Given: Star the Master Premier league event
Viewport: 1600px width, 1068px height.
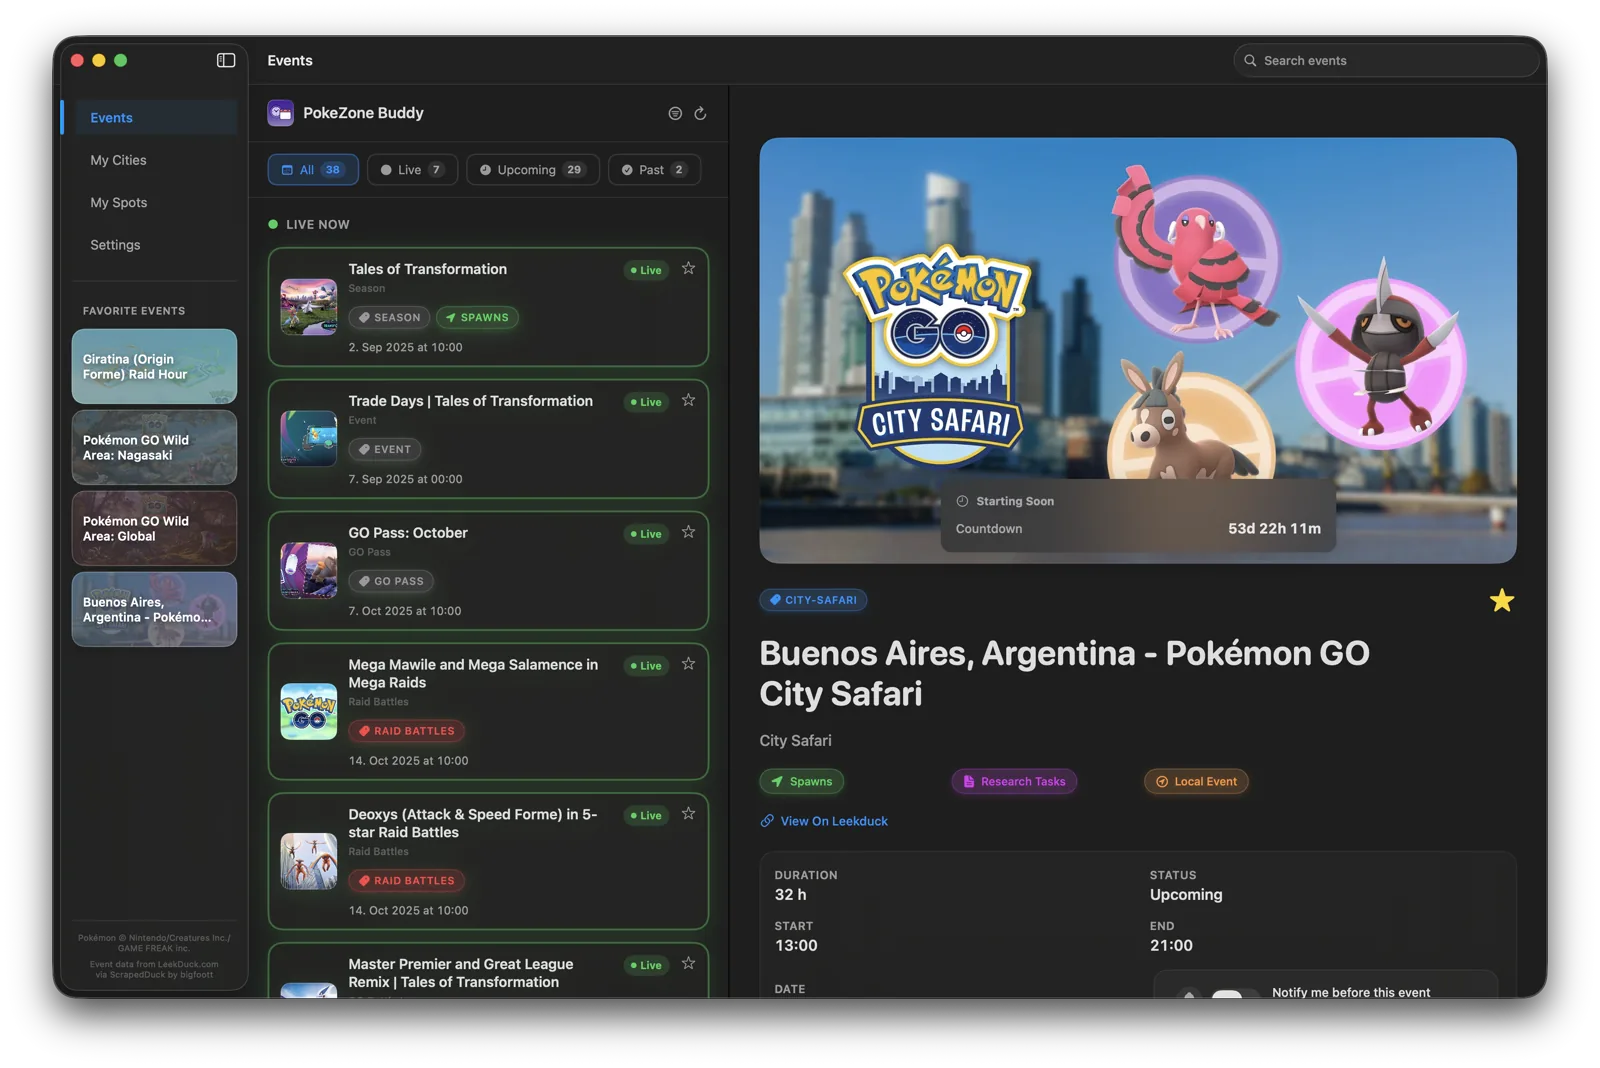Looking at the screenshot, I should 688,964.
